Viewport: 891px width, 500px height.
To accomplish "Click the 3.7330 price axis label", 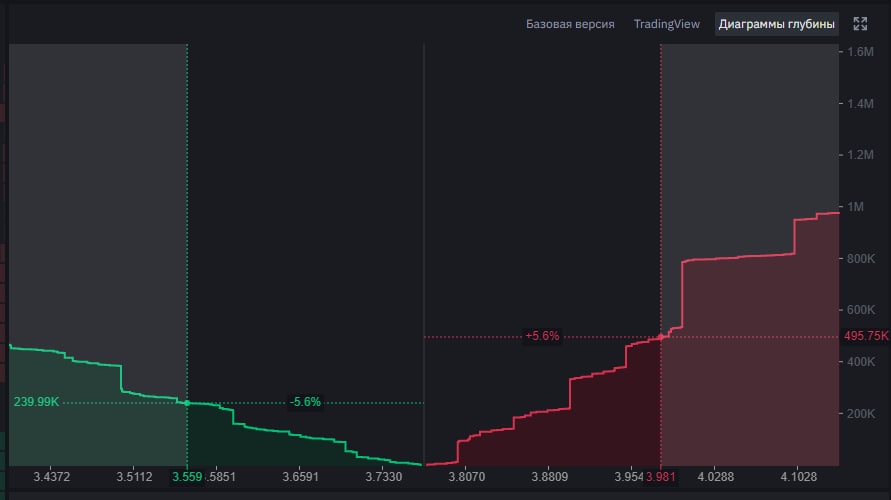I will click(384, 477).
